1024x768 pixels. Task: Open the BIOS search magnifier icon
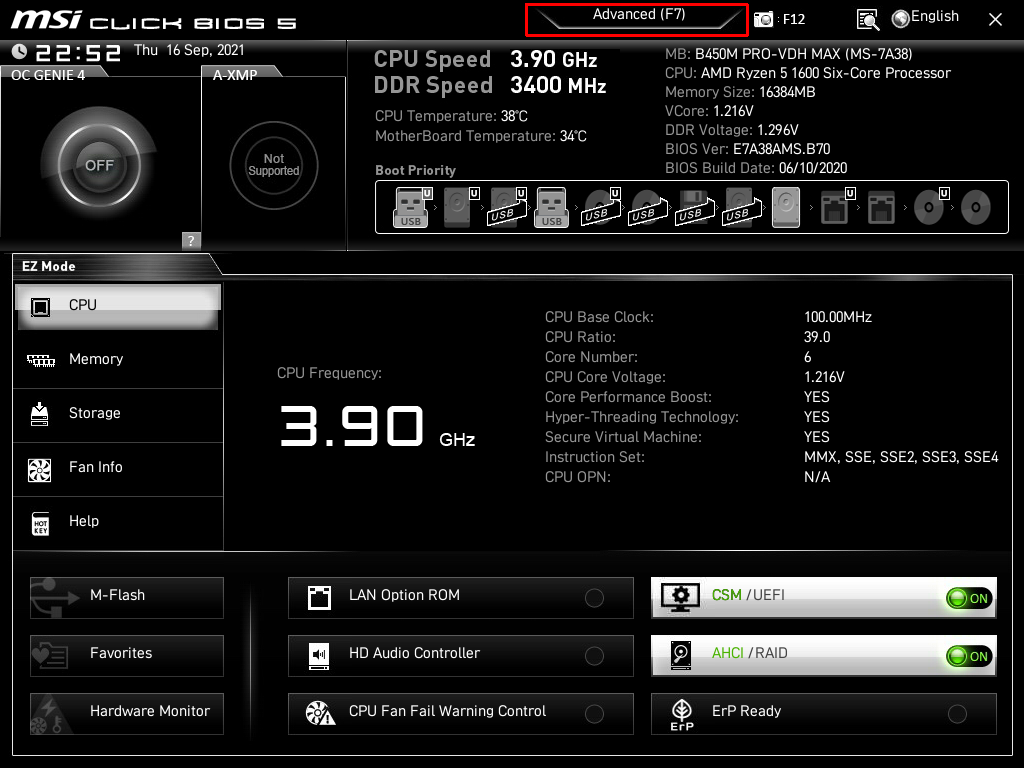(868, 19)
